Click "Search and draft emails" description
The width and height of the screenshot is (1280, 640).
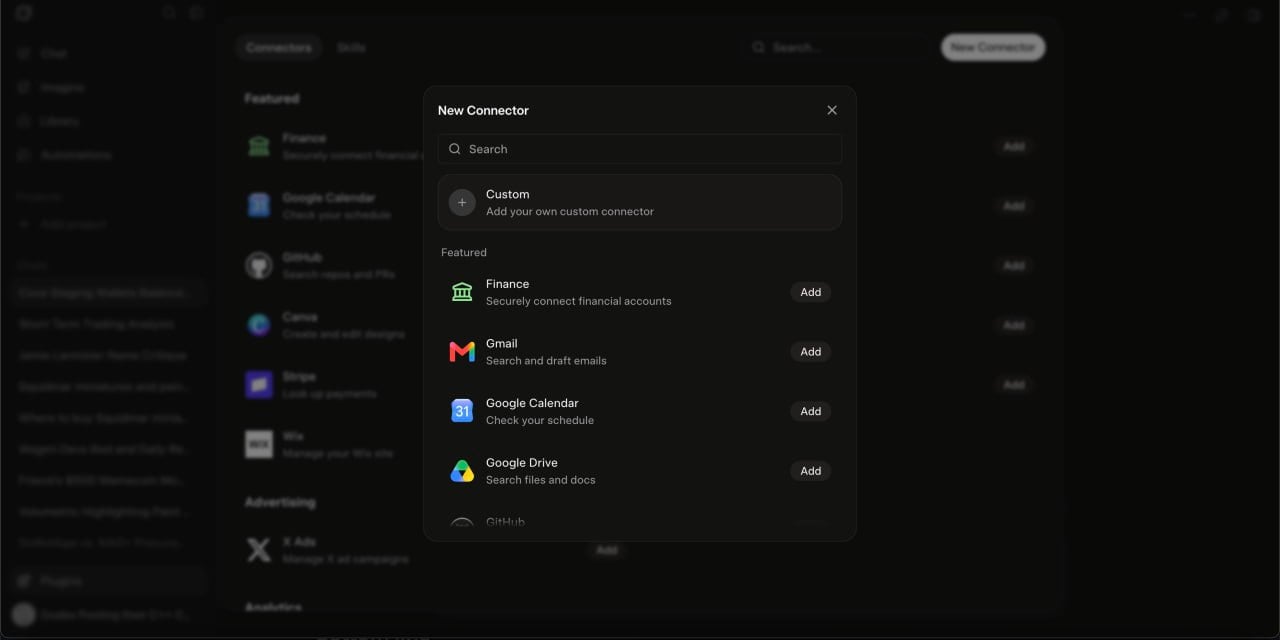(x=546, y=361)
